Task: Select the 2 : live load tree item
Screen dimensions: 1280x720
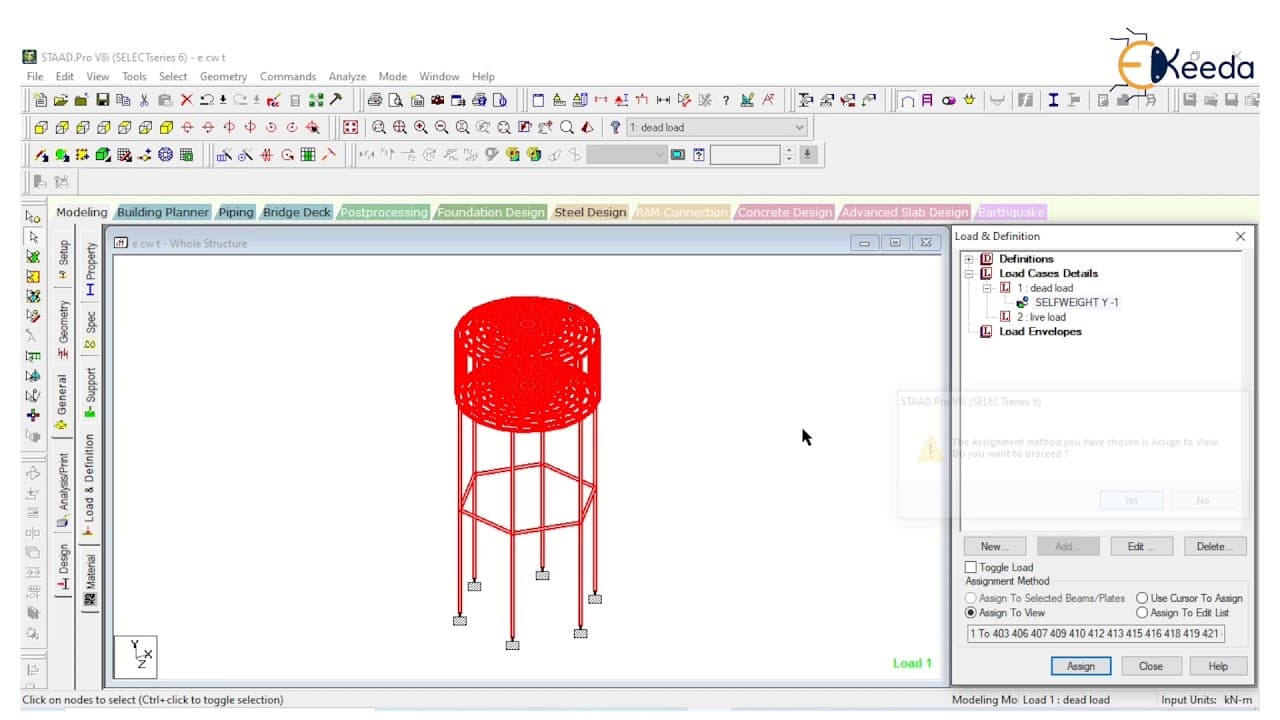Action: (x=1041, y=317)
